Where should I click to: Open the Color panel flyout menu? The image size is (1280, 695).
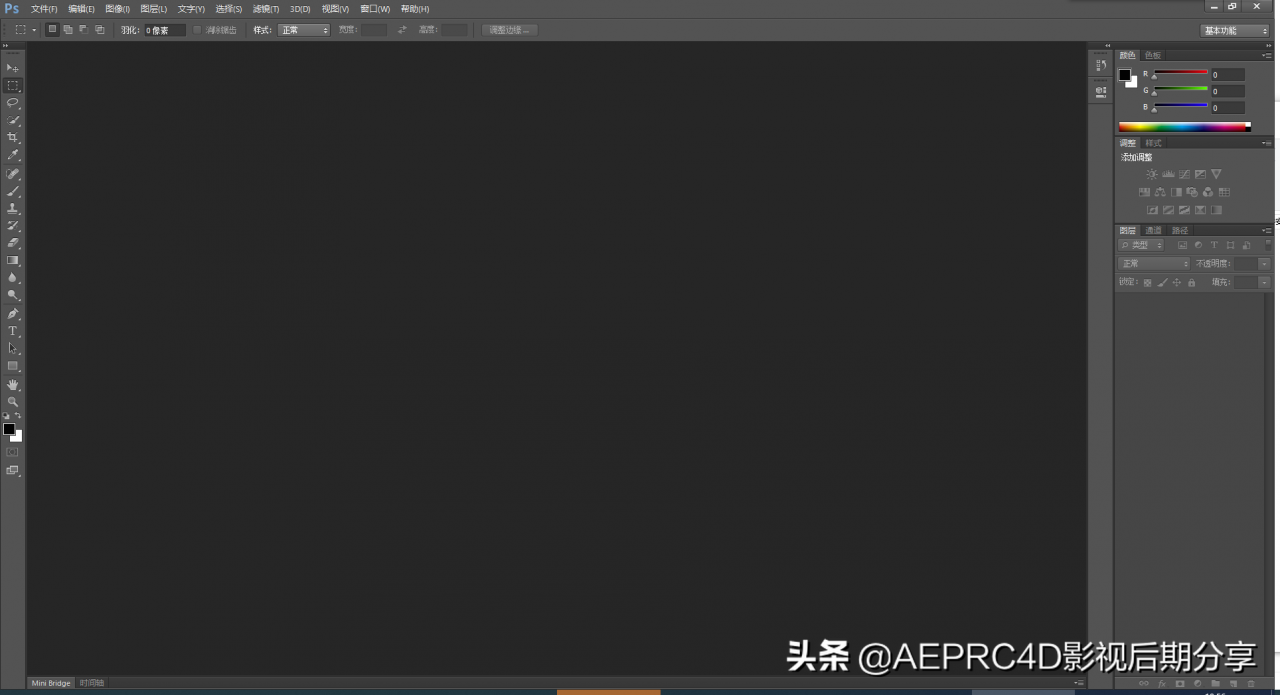coord(1266,56)
